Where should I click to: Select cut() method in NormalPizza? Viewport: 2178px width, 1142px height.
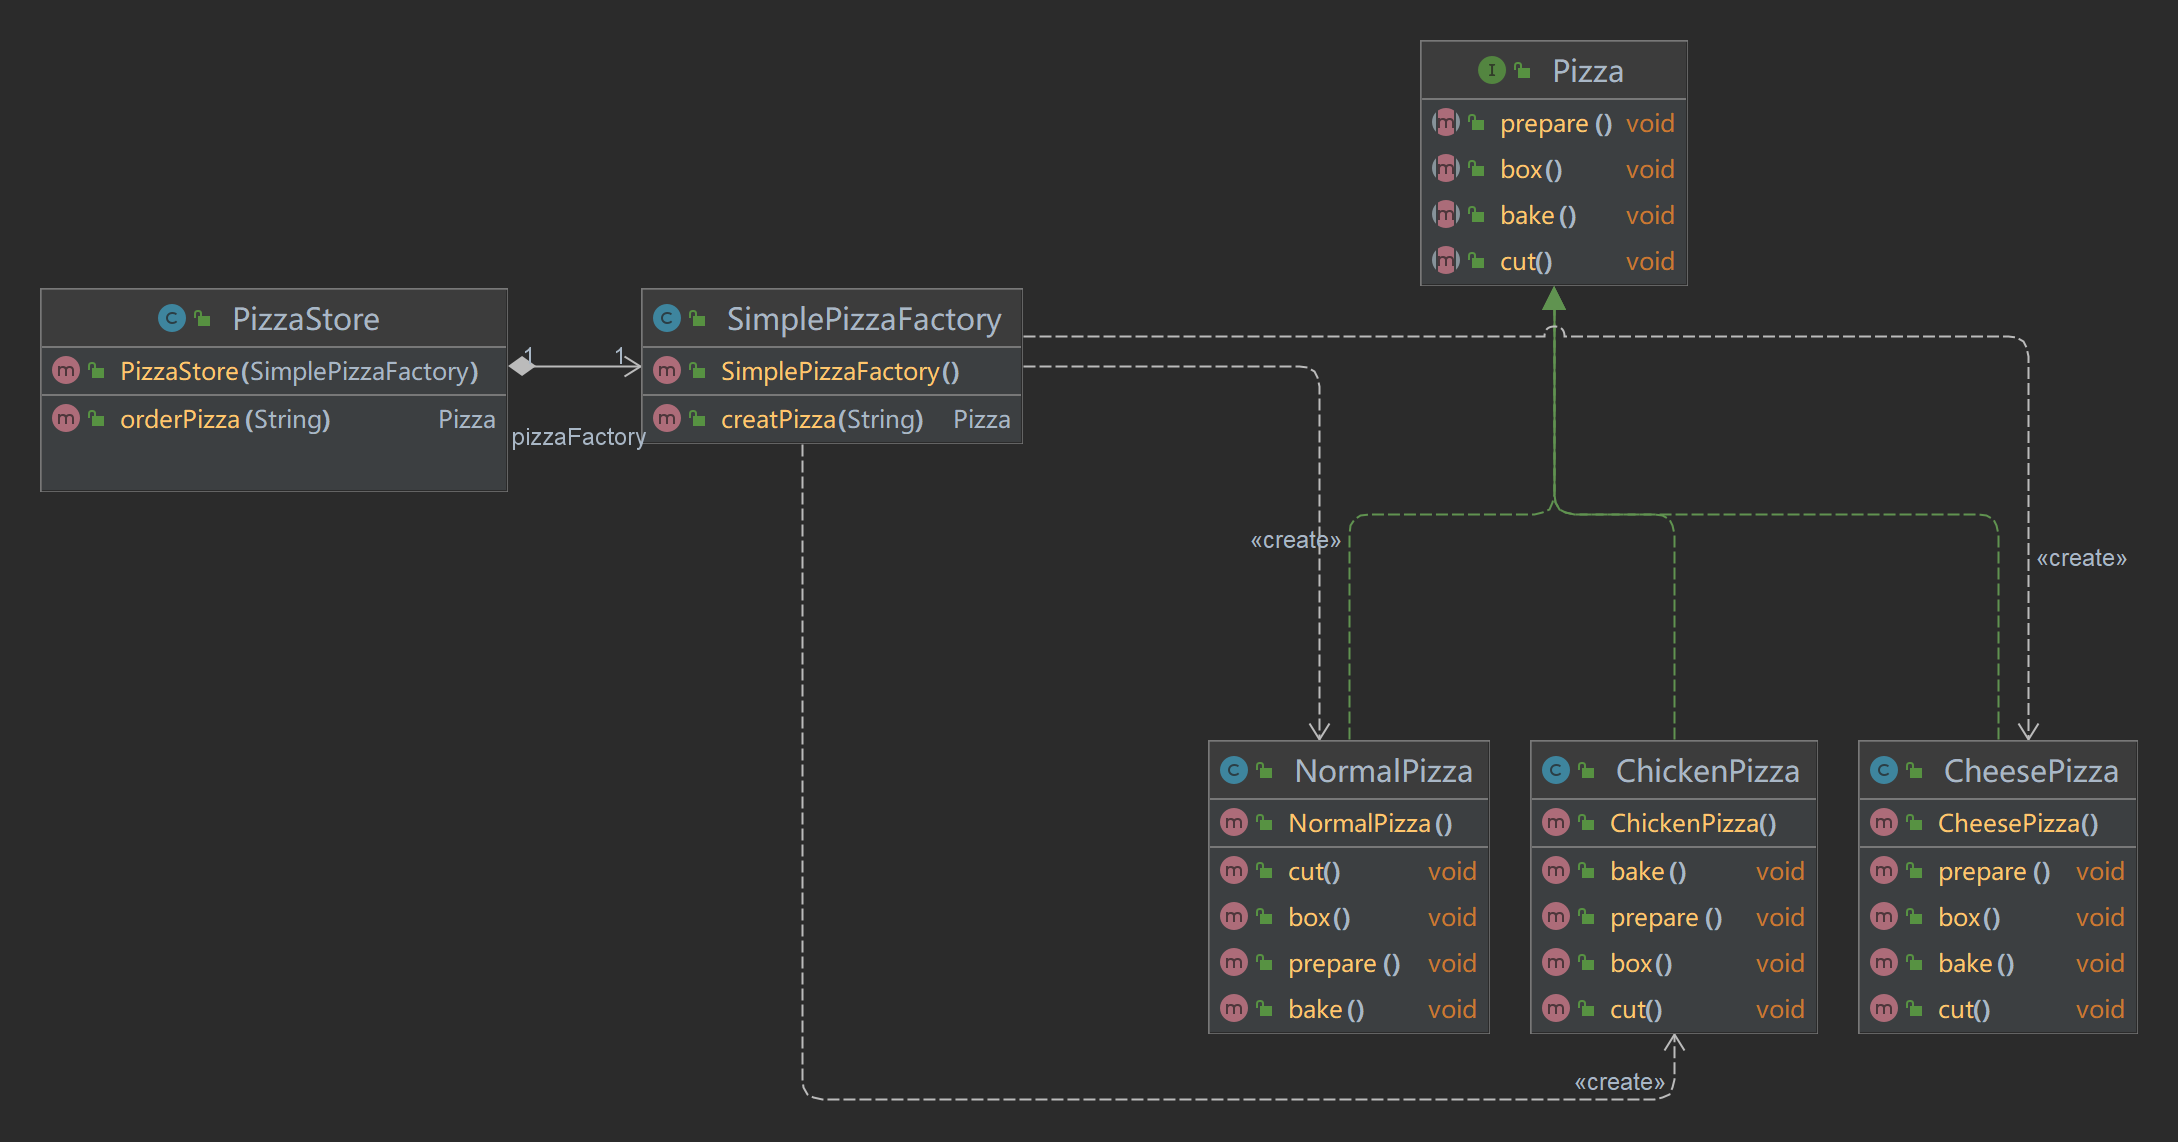click(1314, 871)
